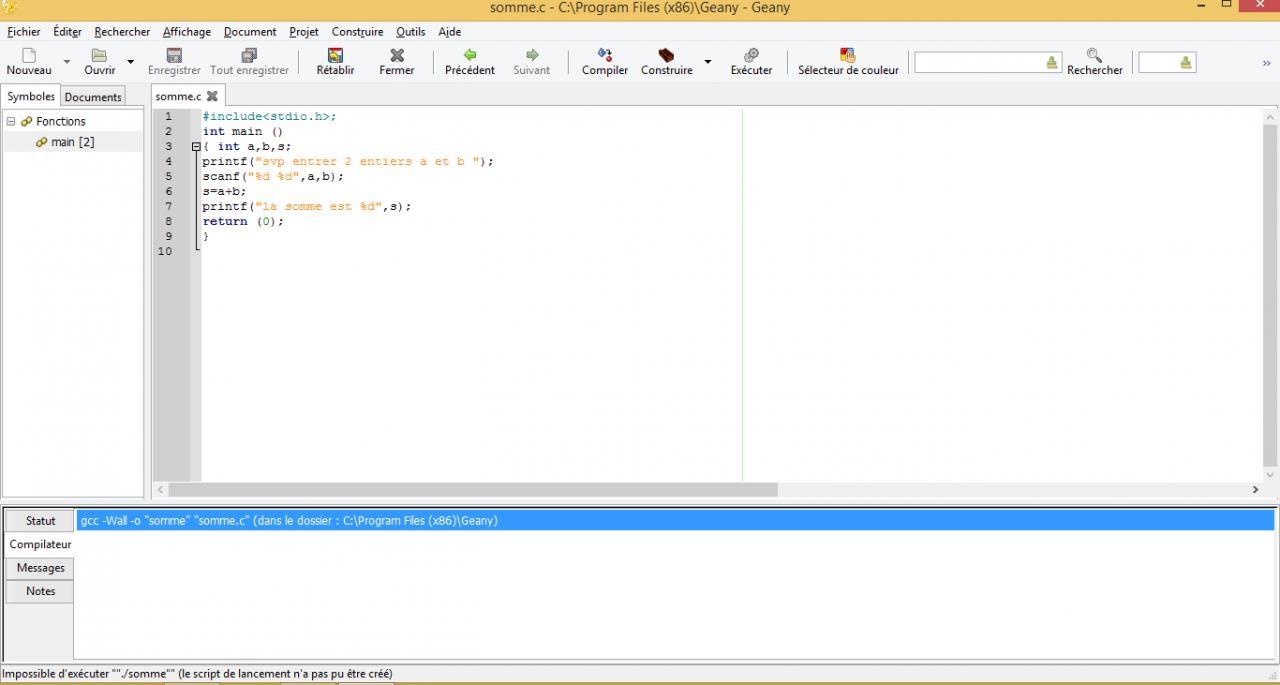Click the Rechercher magnifier icon
Screen dimensions: 1280x685
click(x=1094, y=56)
